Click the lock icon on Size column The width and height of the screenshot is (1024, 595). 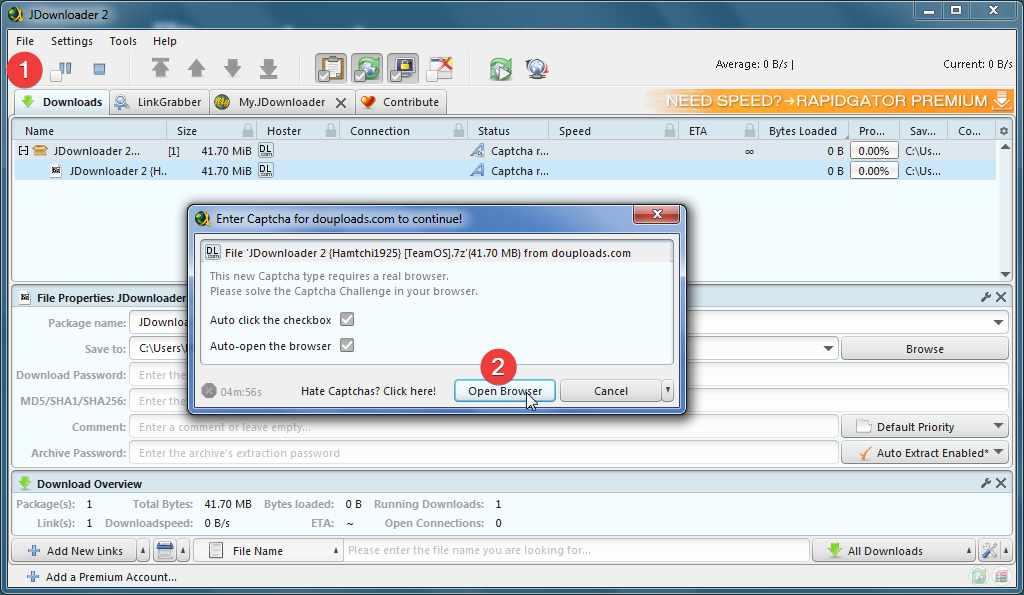pos(248,130)
